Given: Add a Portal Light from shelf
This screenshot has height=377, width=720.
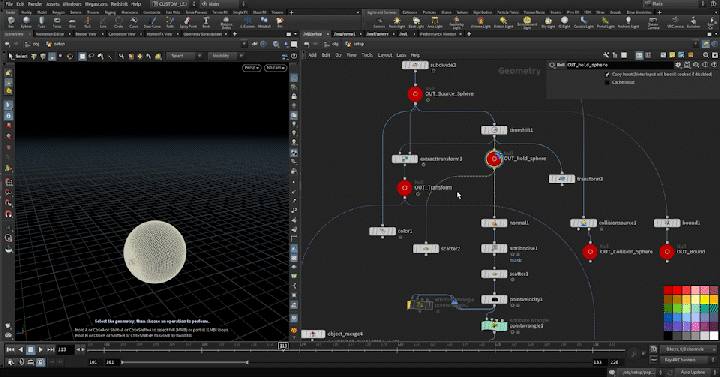Looking at the screenshot, I should coord(606,22).
